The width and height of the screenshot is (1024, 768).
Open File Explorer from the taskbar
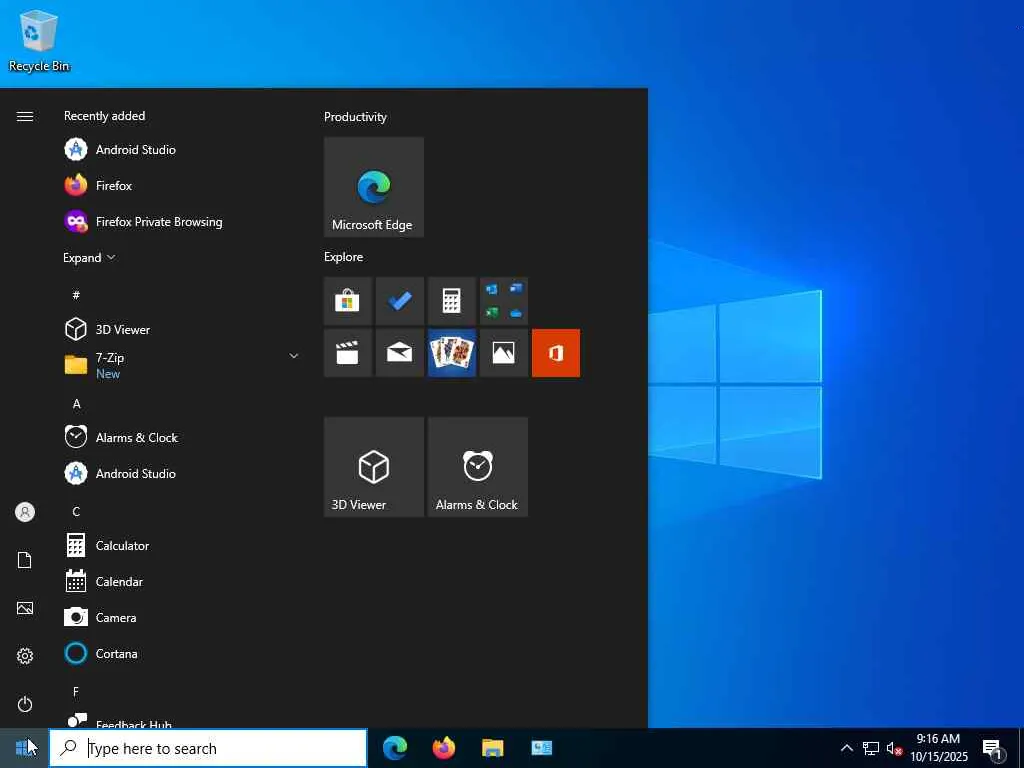[x=493, y=748]
